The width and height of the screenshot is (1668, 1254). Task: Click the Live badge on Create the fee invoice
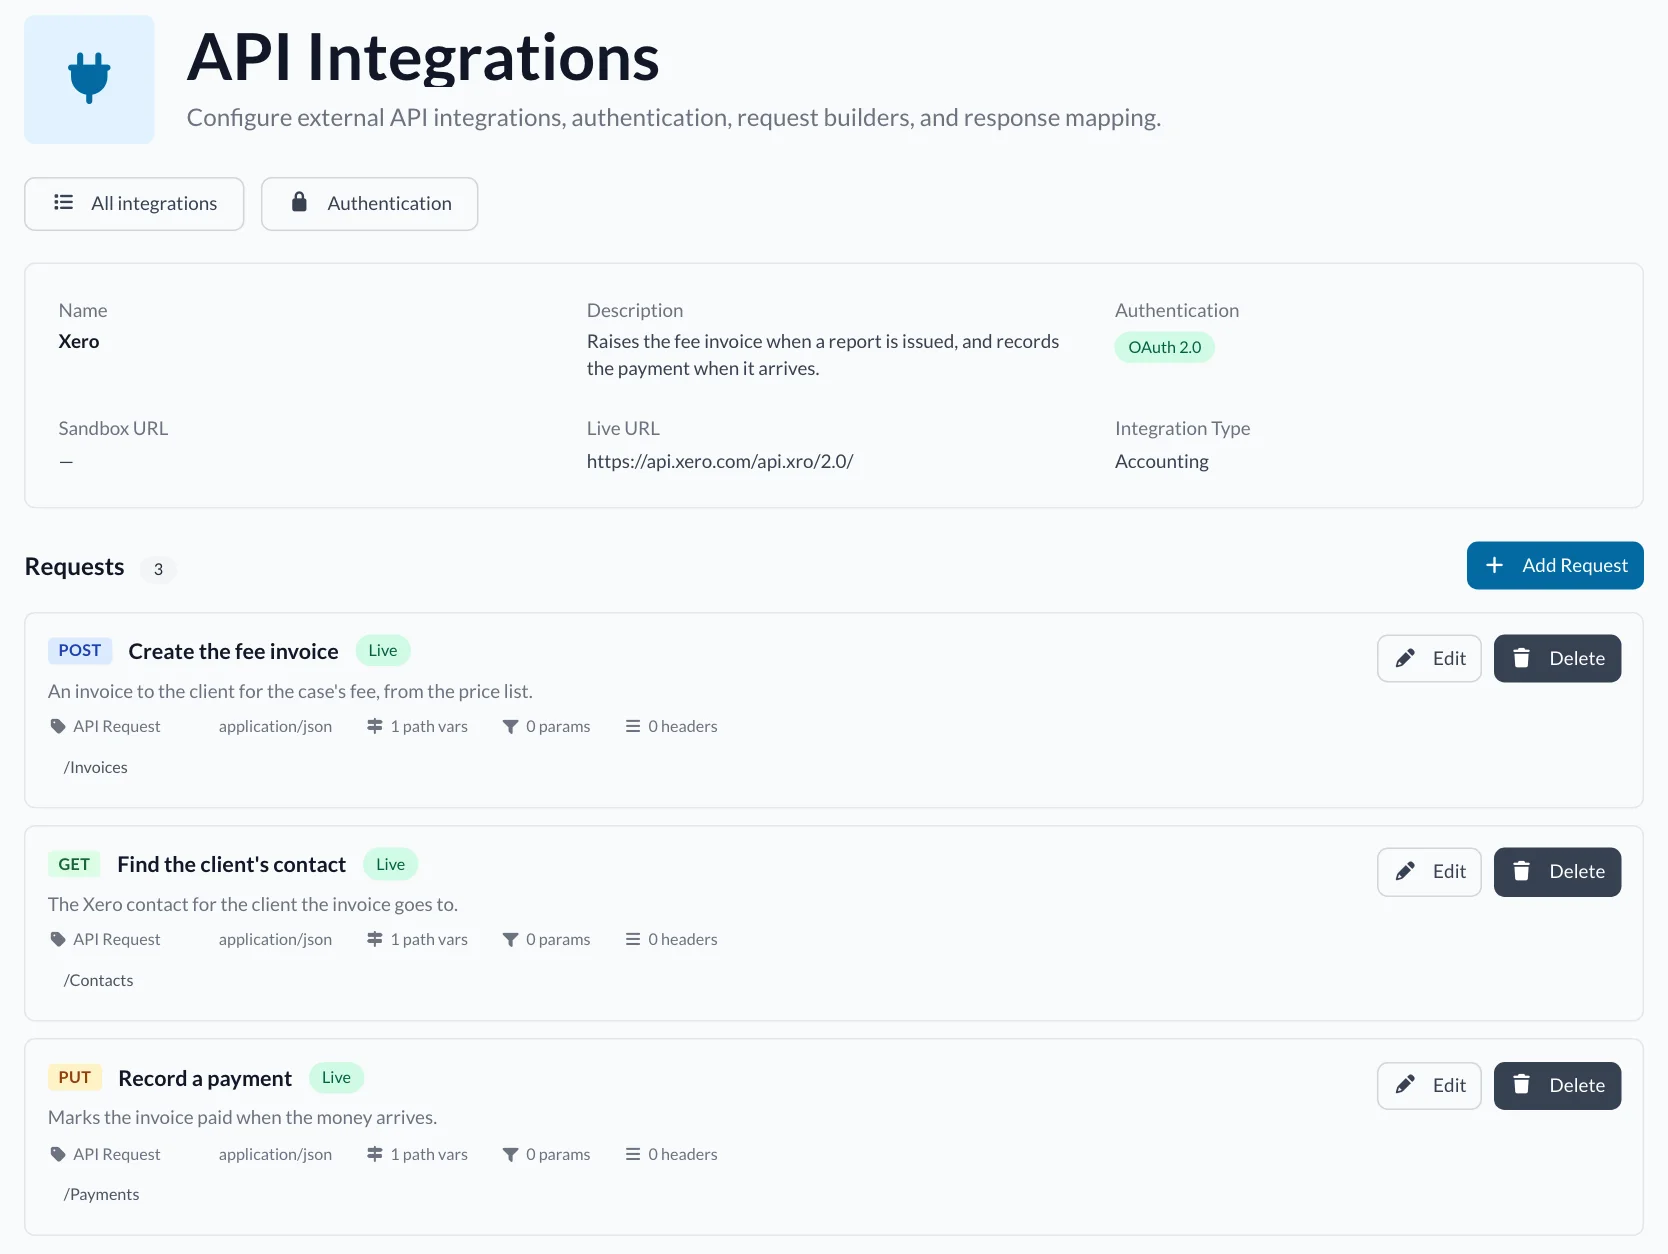click(383, 650)
